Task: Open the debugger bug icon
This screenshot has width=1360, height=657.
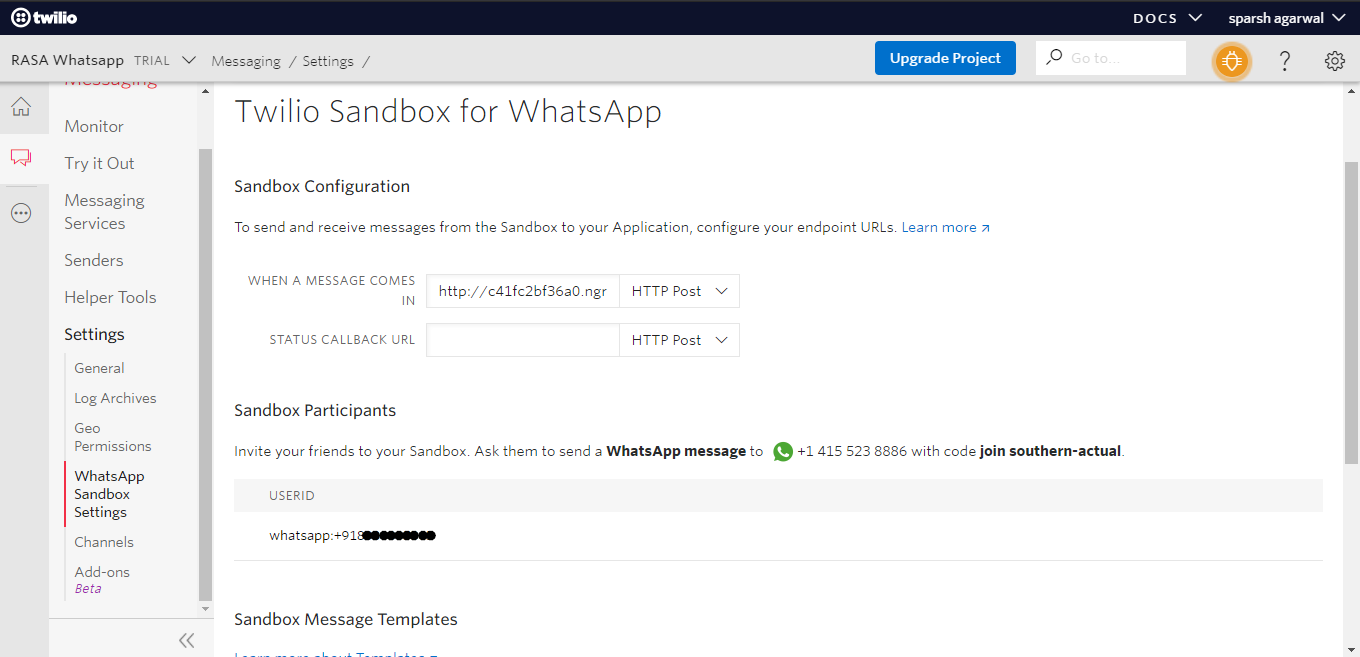Action: click(1232, 61)
